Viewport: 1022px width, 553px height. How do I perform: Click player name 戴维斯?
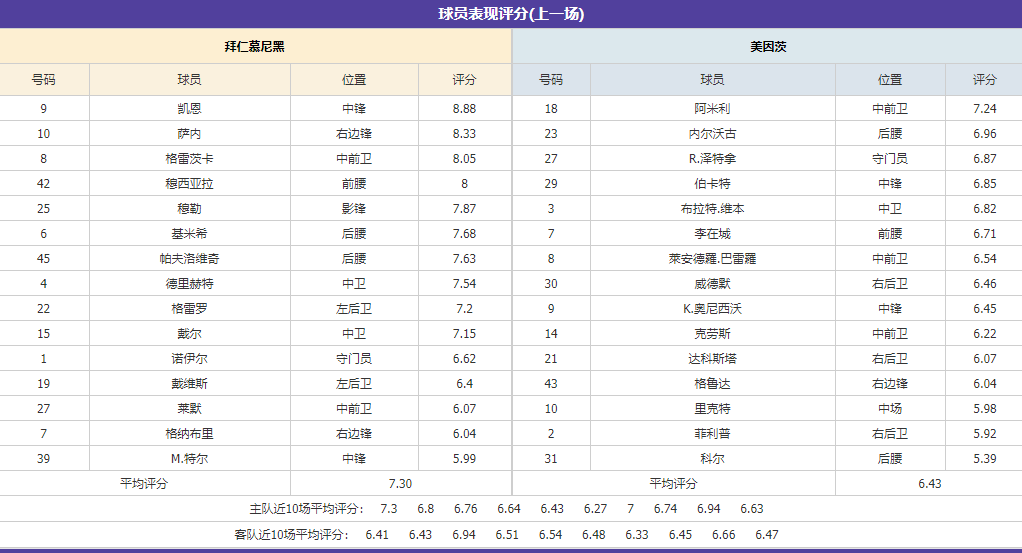[190, 383]
